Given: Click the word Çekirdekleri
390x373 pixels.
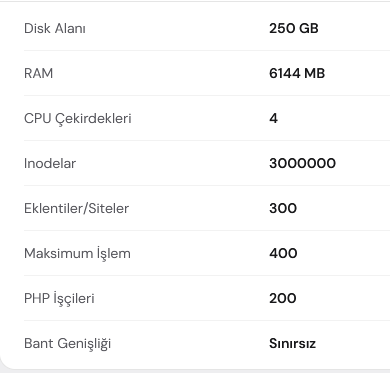Looking at the screenshot, I should click(x=93, y=119).
